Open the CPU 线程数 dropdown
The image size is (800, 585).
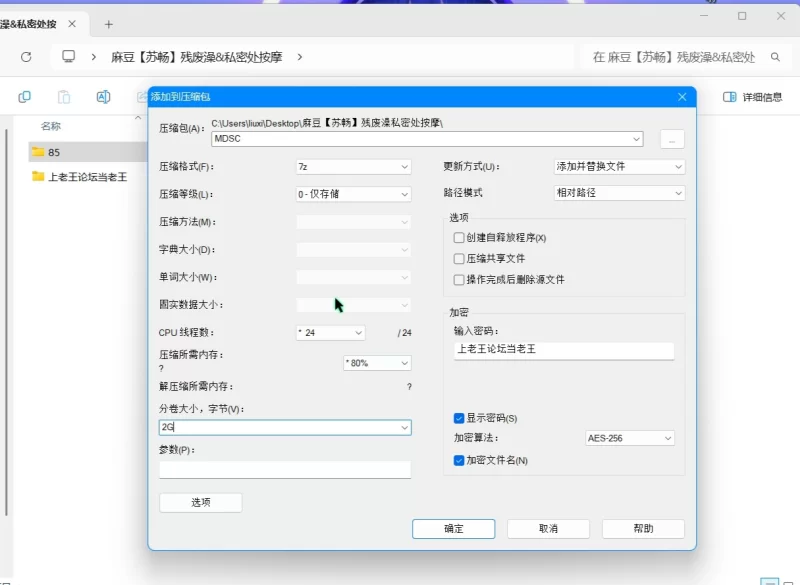click(330, 333)
